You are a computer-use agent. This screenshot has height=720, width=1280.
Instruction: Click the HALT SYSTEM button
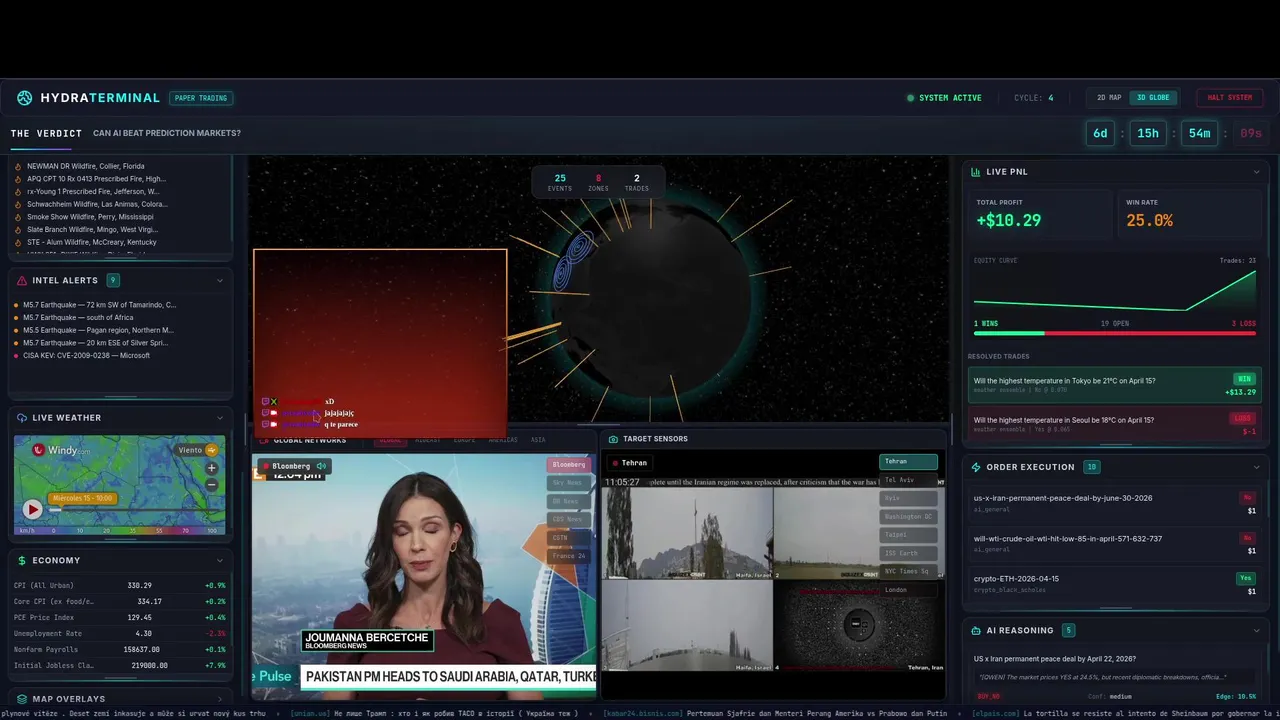click(1229, 98)
